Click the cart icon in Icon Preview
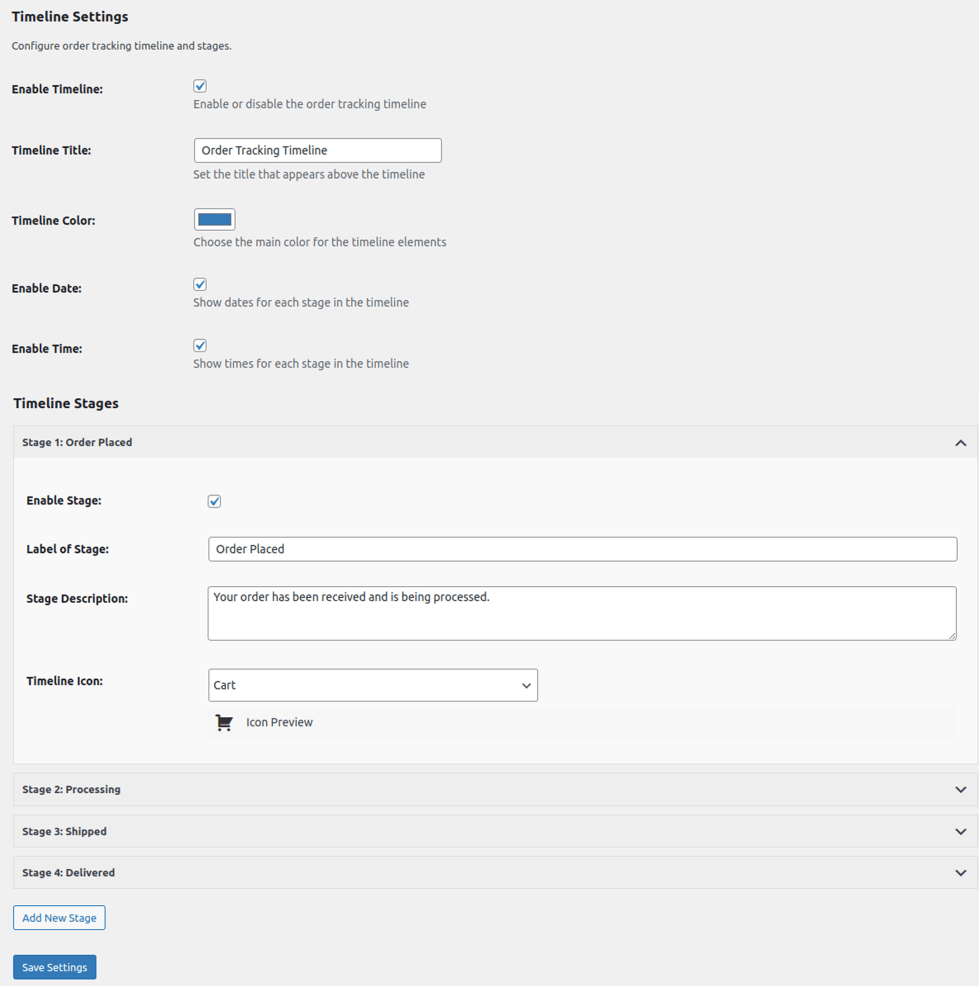Screen dimensions: 979x986 [x=224, y=722]
